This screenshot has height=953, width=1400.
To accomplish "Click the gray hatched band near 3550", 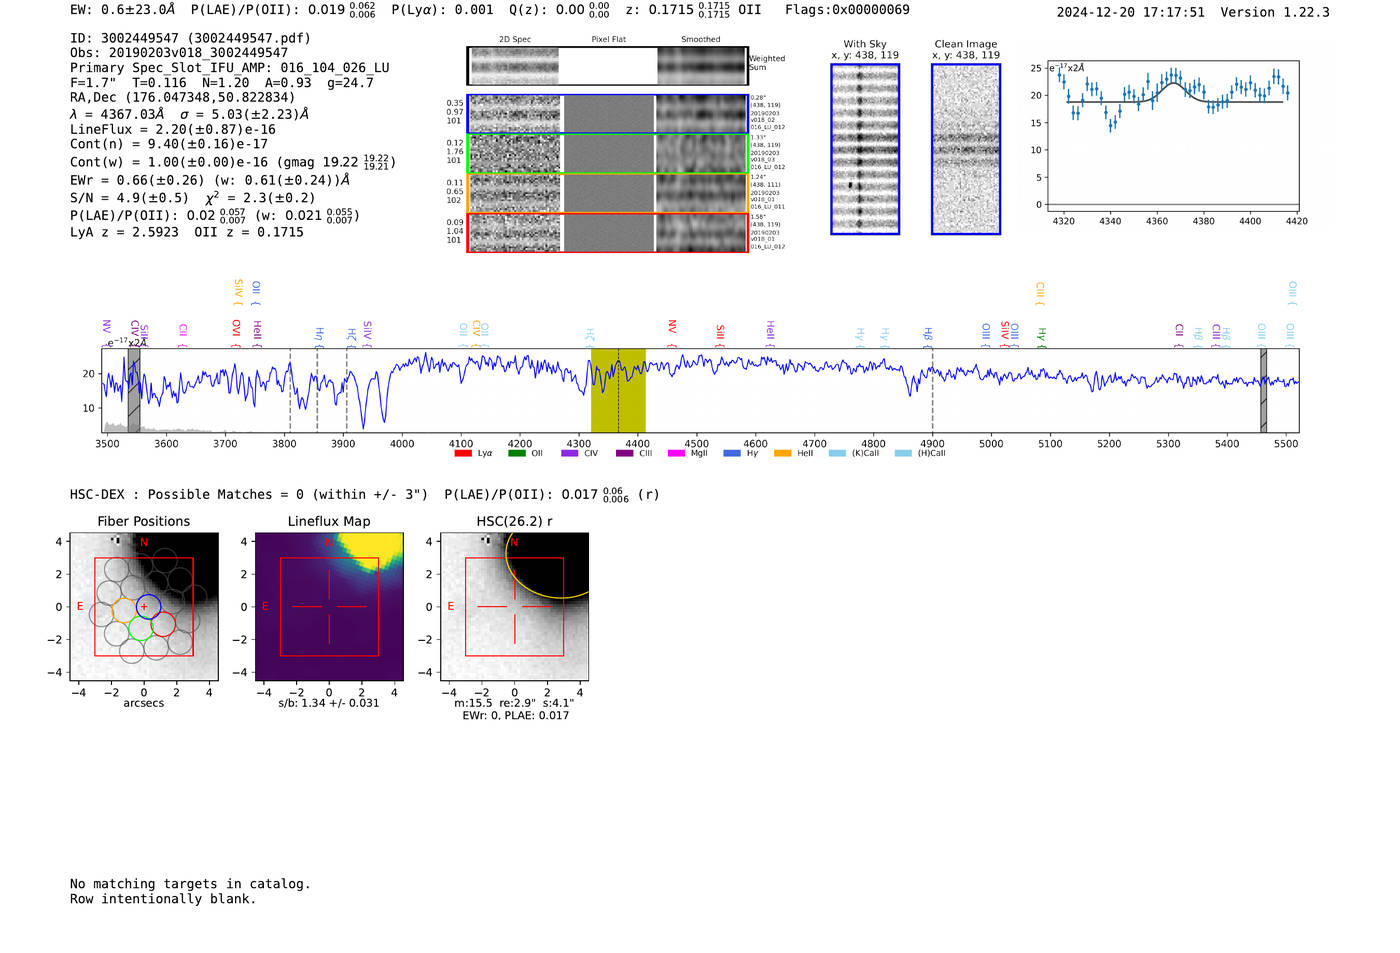I will pyautogui.click(x=134, y=390).
